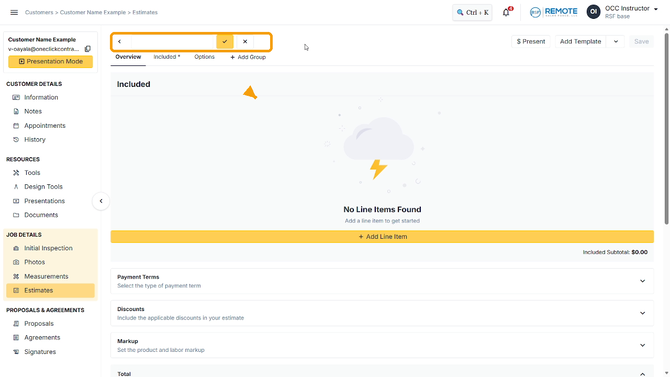Click Add Group
The height and width of the screenshot is (377, 670).
click(x=248, y=57)
